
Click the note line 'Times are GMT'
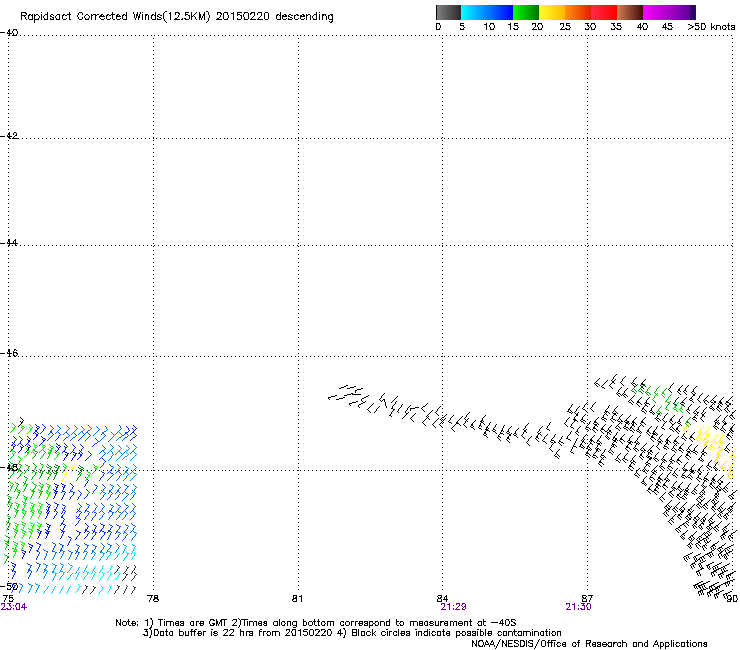pos(193,623)
